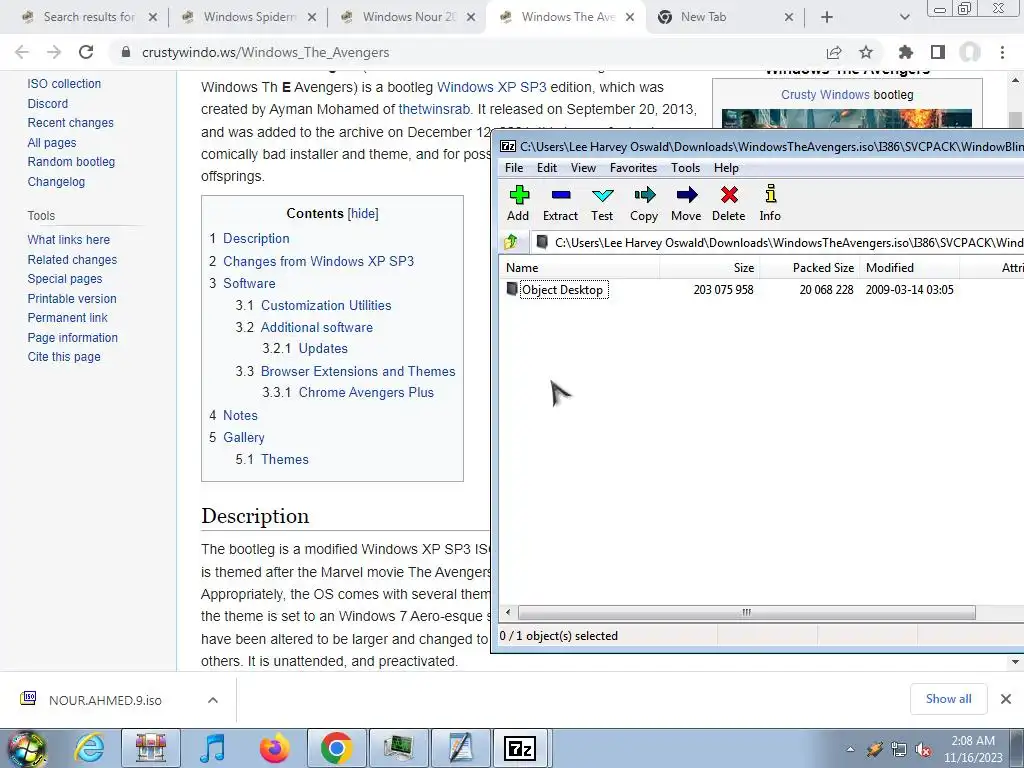
Task: Open the Random bootleg sidebar link
Action: point(71,161)
